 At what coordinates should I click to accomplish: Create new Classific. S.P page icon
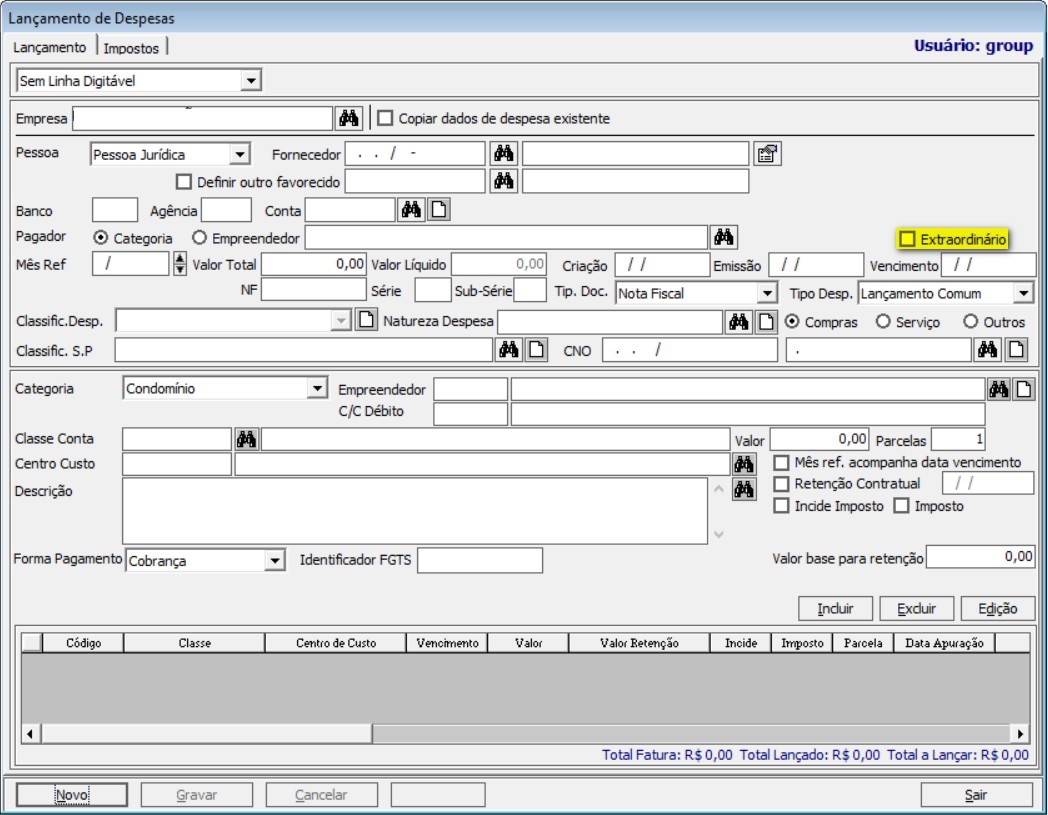(x=536, y=349)
